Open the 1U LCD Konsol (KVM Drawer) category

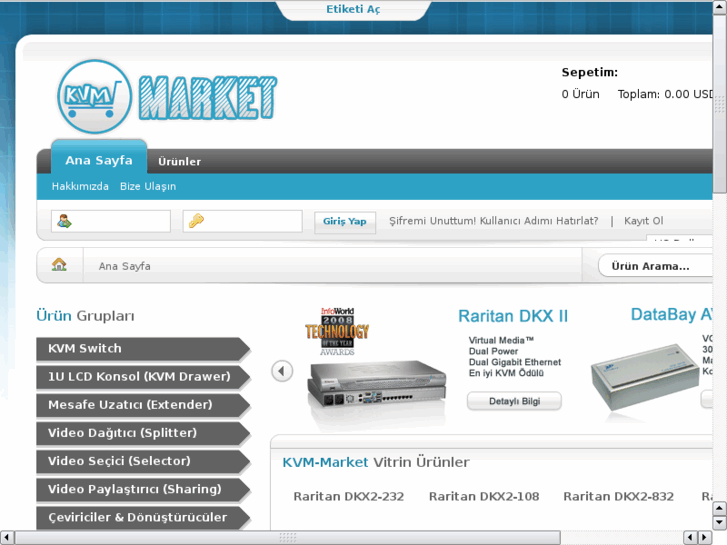click(143, 377)
